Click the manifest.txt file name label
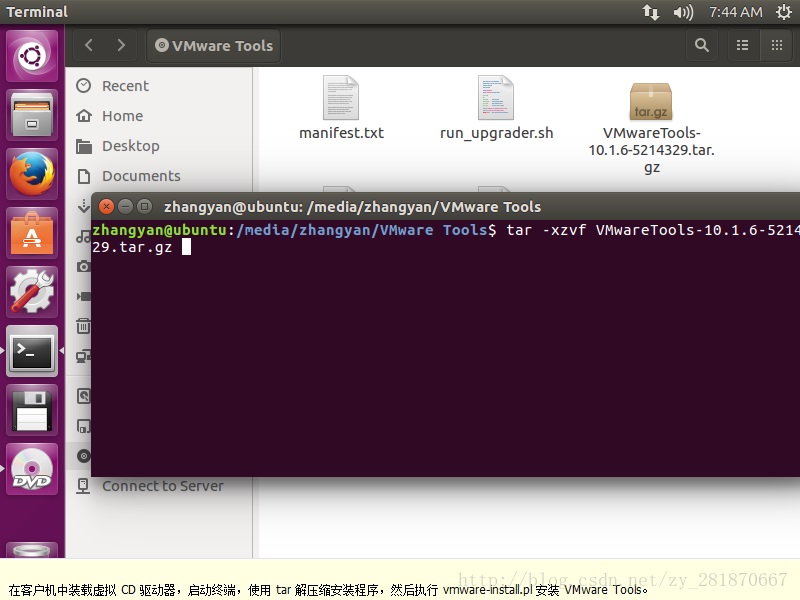 [341, 133]
